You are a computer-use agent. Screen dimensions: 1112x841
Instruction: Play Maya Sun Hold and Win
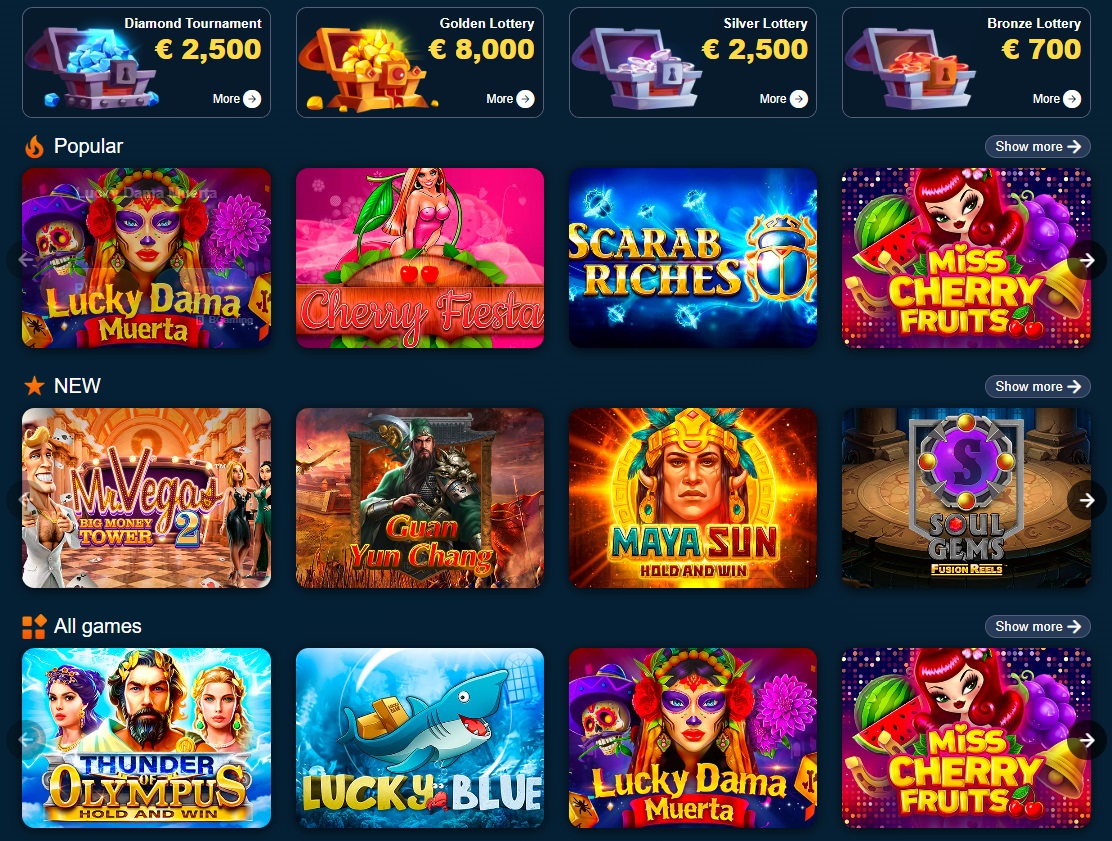click(x=693, y=498)
